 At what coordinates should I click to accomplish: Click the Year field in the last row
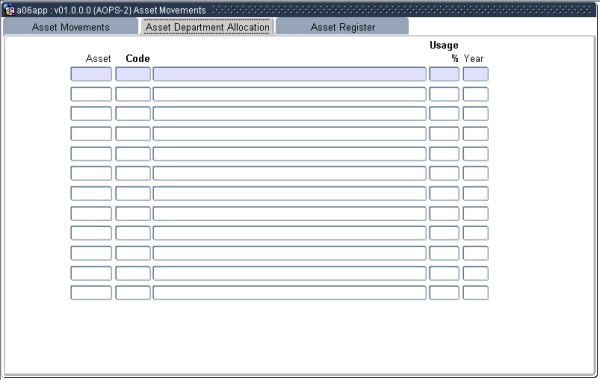[475, 293]
